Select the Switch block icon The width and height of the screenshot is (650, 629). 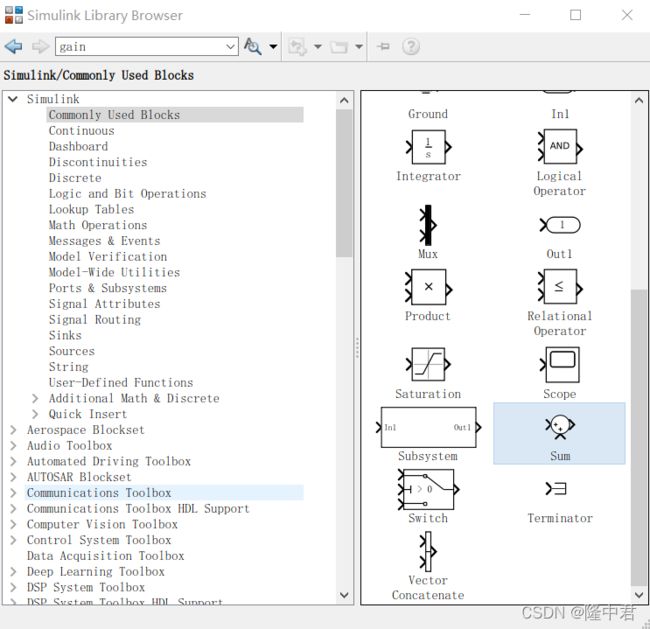click(x=428, y=490)
